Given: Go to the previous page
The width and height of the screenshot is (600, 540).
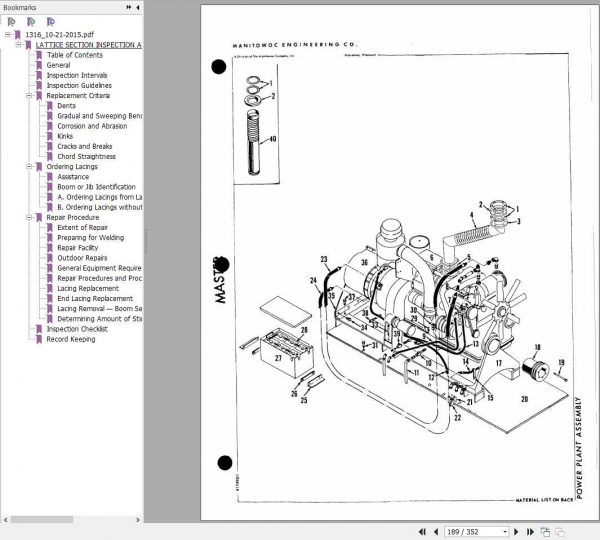Looking at the screenshot, I should click(x=436, y=532).
